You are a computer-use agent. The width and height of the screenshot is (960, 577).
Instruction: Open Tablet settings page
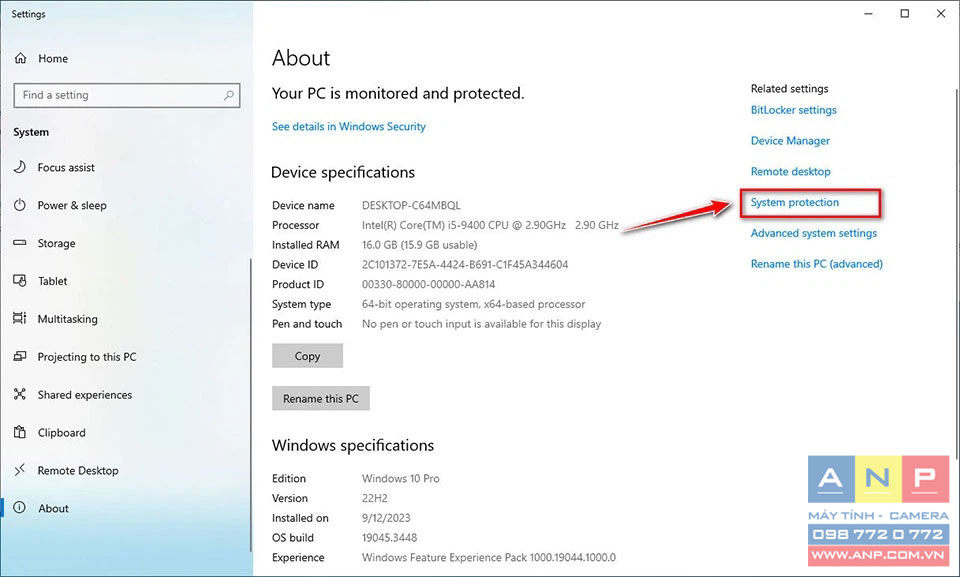pos(53,281)
